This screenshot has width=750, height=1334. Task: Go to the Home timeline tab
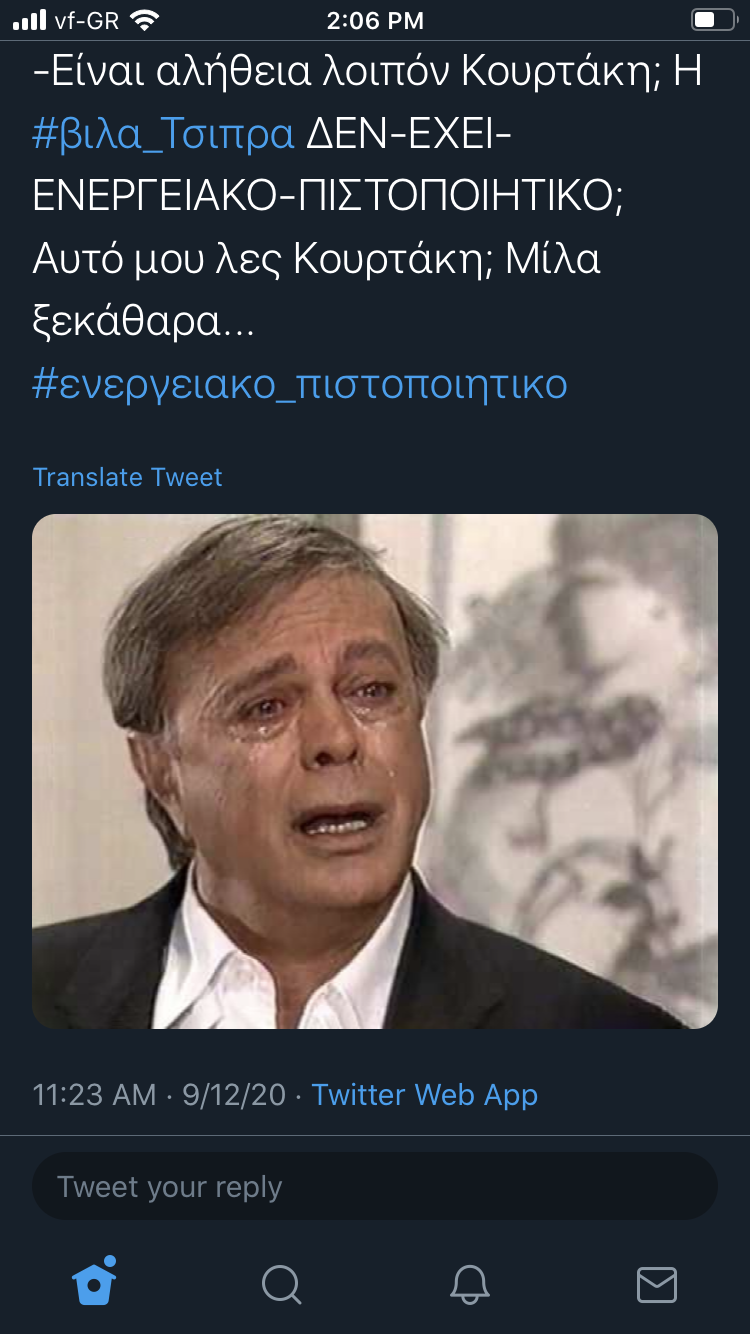95,1283
